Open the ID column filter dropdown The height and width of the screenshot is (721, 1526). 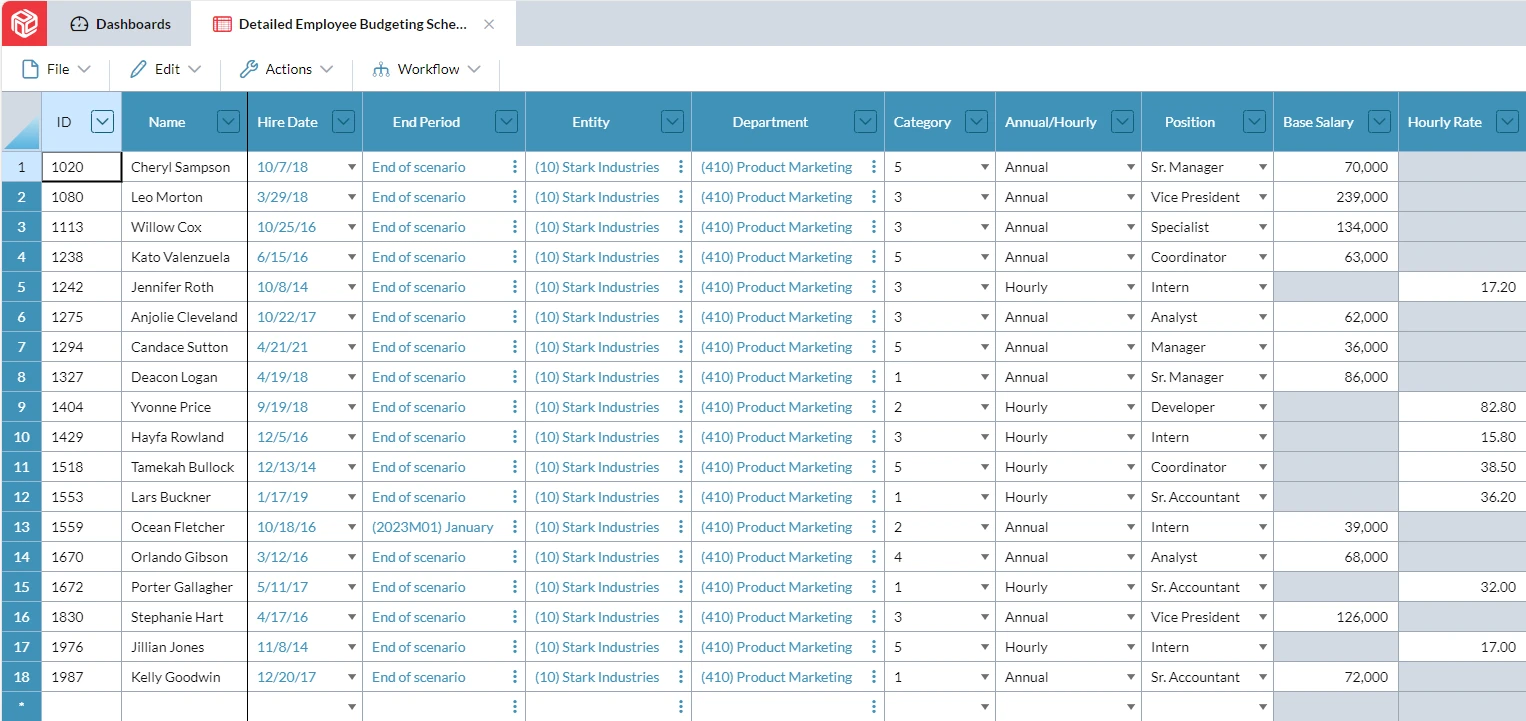tap(102, 122)
